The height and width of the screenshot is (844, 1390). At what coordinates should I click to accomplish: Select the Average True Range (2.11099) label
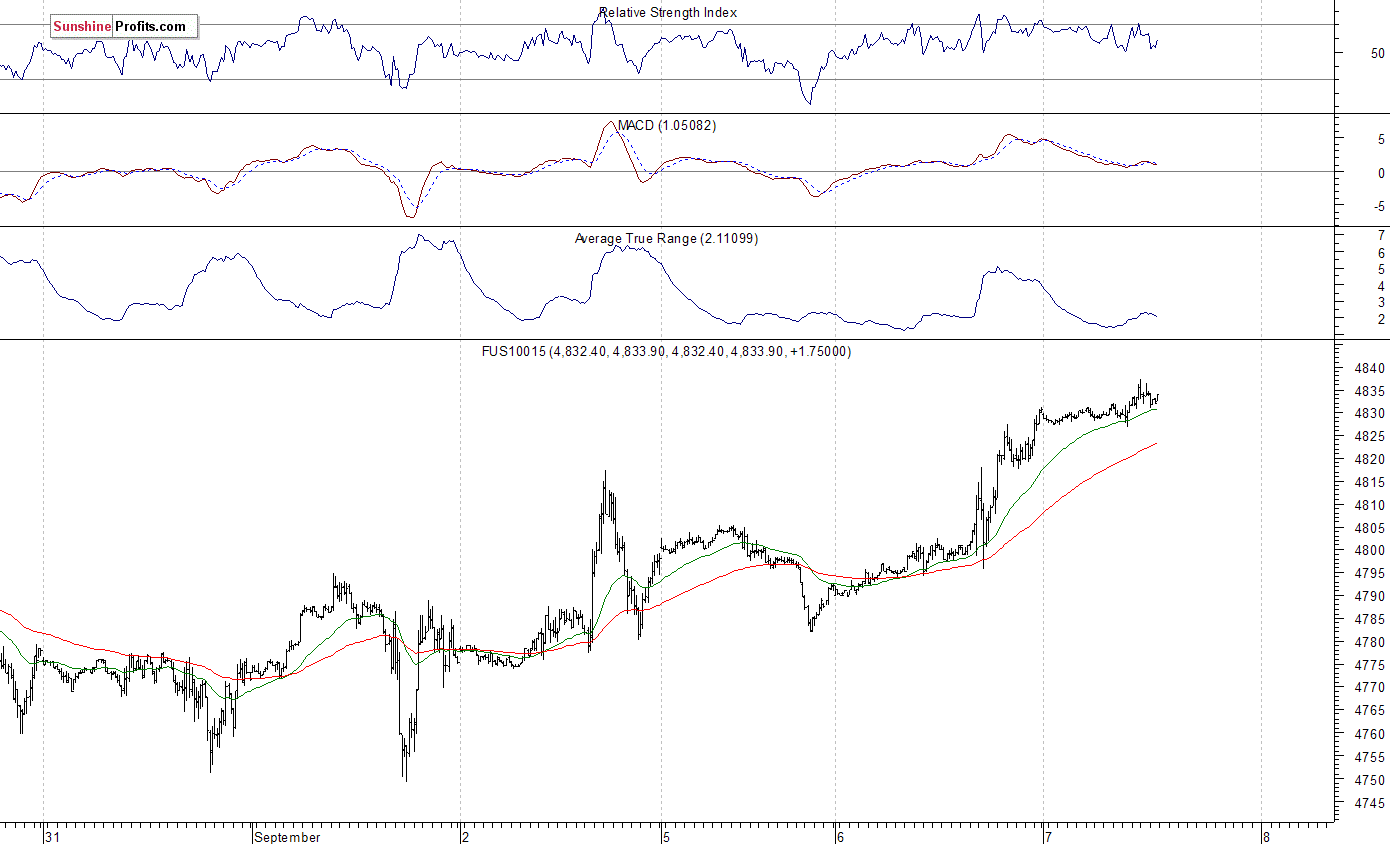tap(666, 239)
